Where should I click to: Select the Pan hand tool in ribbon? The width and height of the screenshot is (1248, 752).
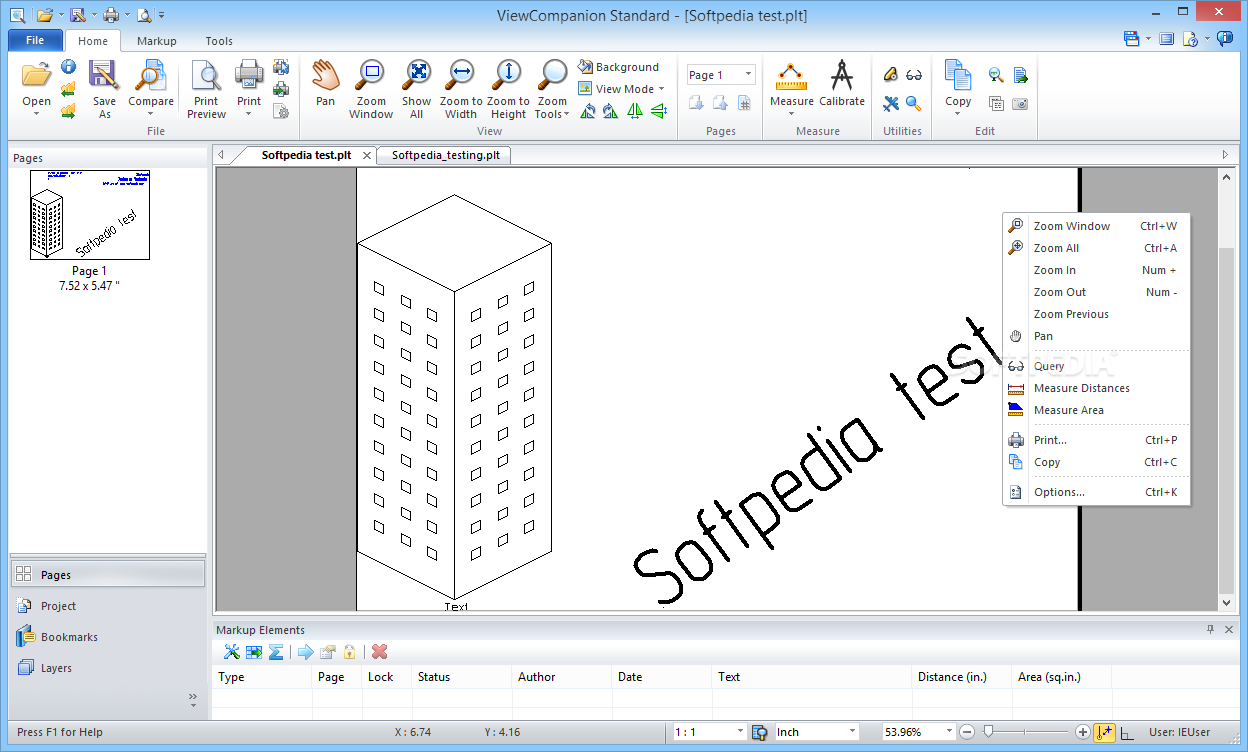325,82
